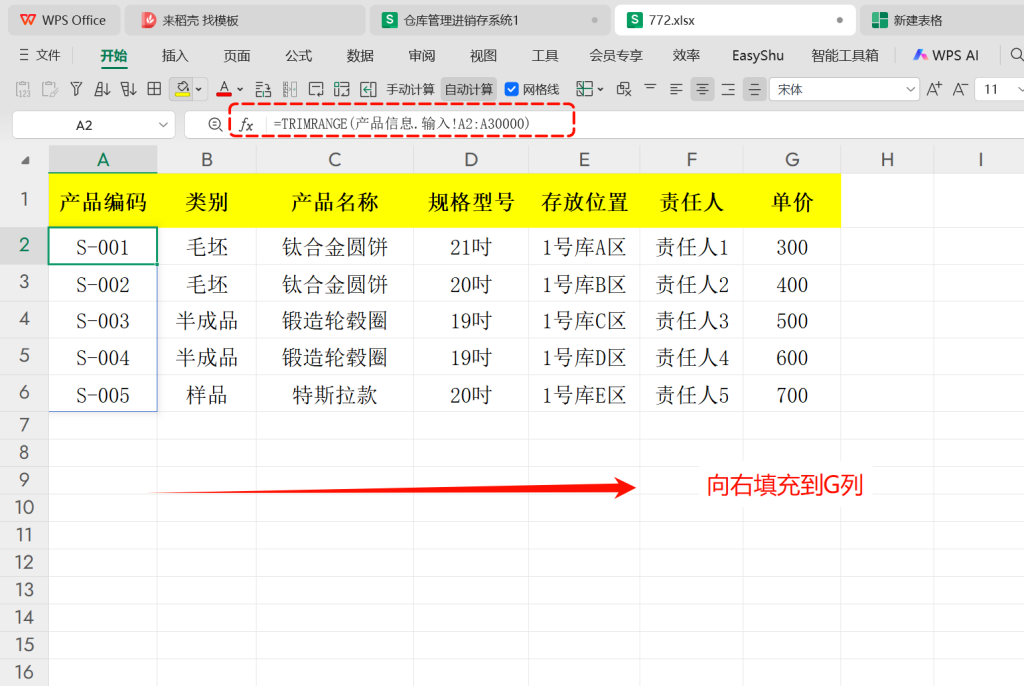Open the 公式 ribbon tab
The width and height of the screenshot is (1024, 686).
coord(298,56)
